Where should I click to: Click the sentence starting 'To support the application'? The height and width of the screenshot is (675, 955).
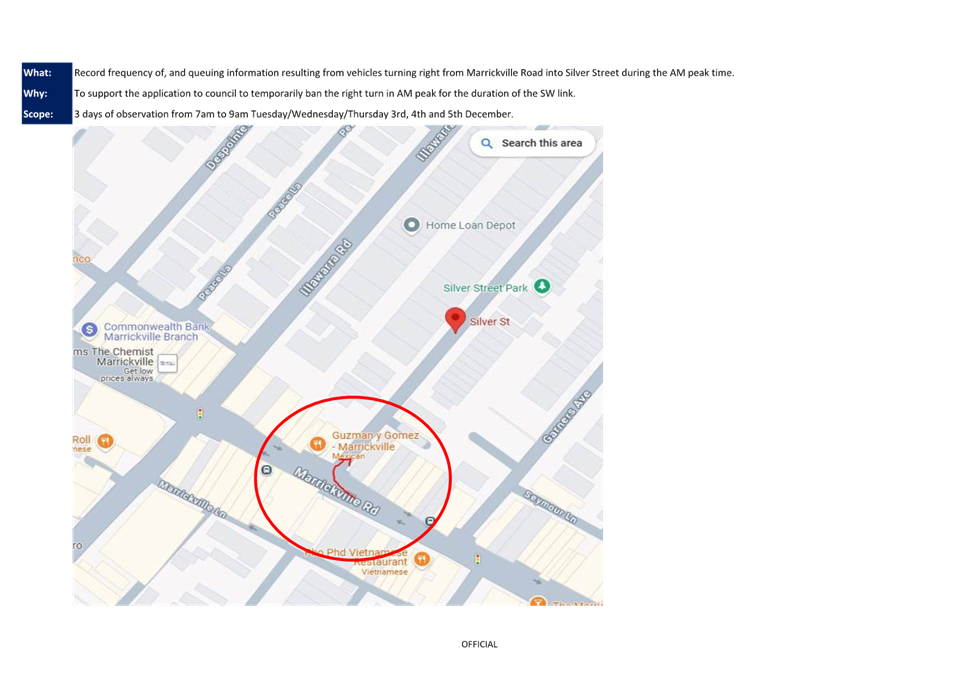[325, 94]
